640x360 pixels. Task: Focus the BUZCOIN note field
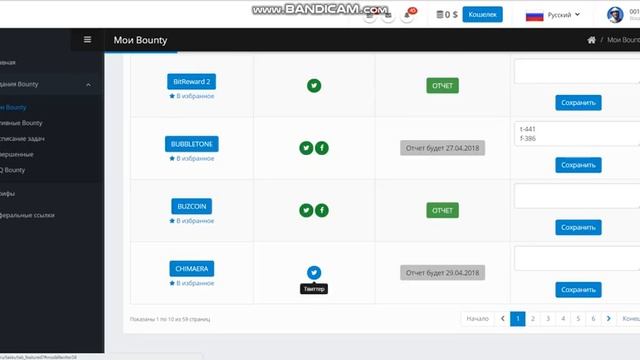[x=577, y=196]
